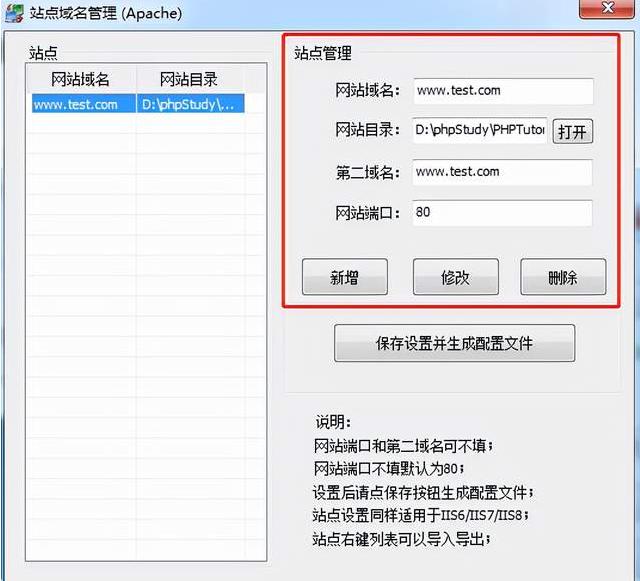The image size is (640, 581).
Task: Click the D:\phpStudy\... directory cell in the list
Action: [188, 104]
